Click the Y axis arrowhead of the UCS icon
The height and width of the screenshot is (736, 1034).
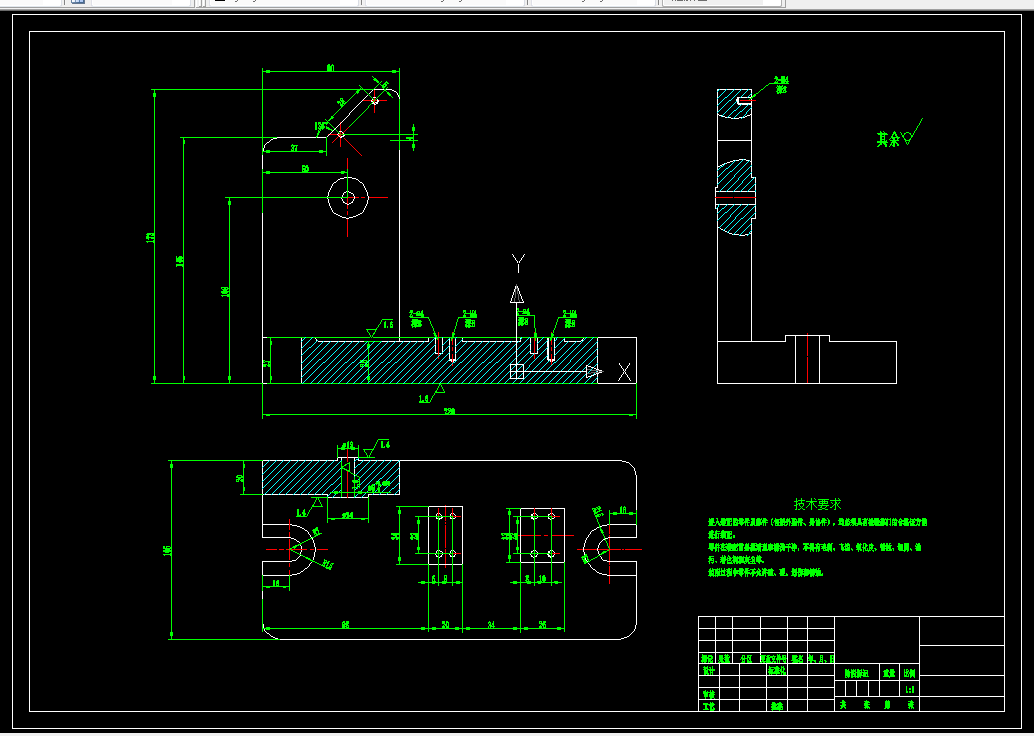(x=517, y=294)
